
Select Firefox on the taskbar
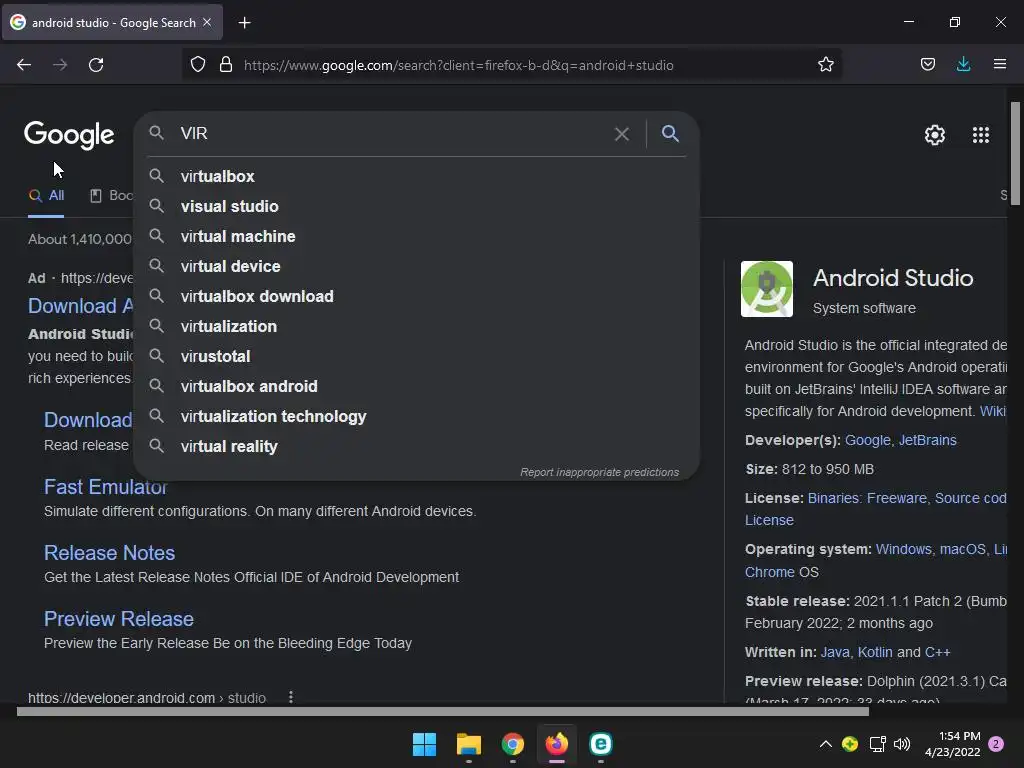(x=556, y=744)
